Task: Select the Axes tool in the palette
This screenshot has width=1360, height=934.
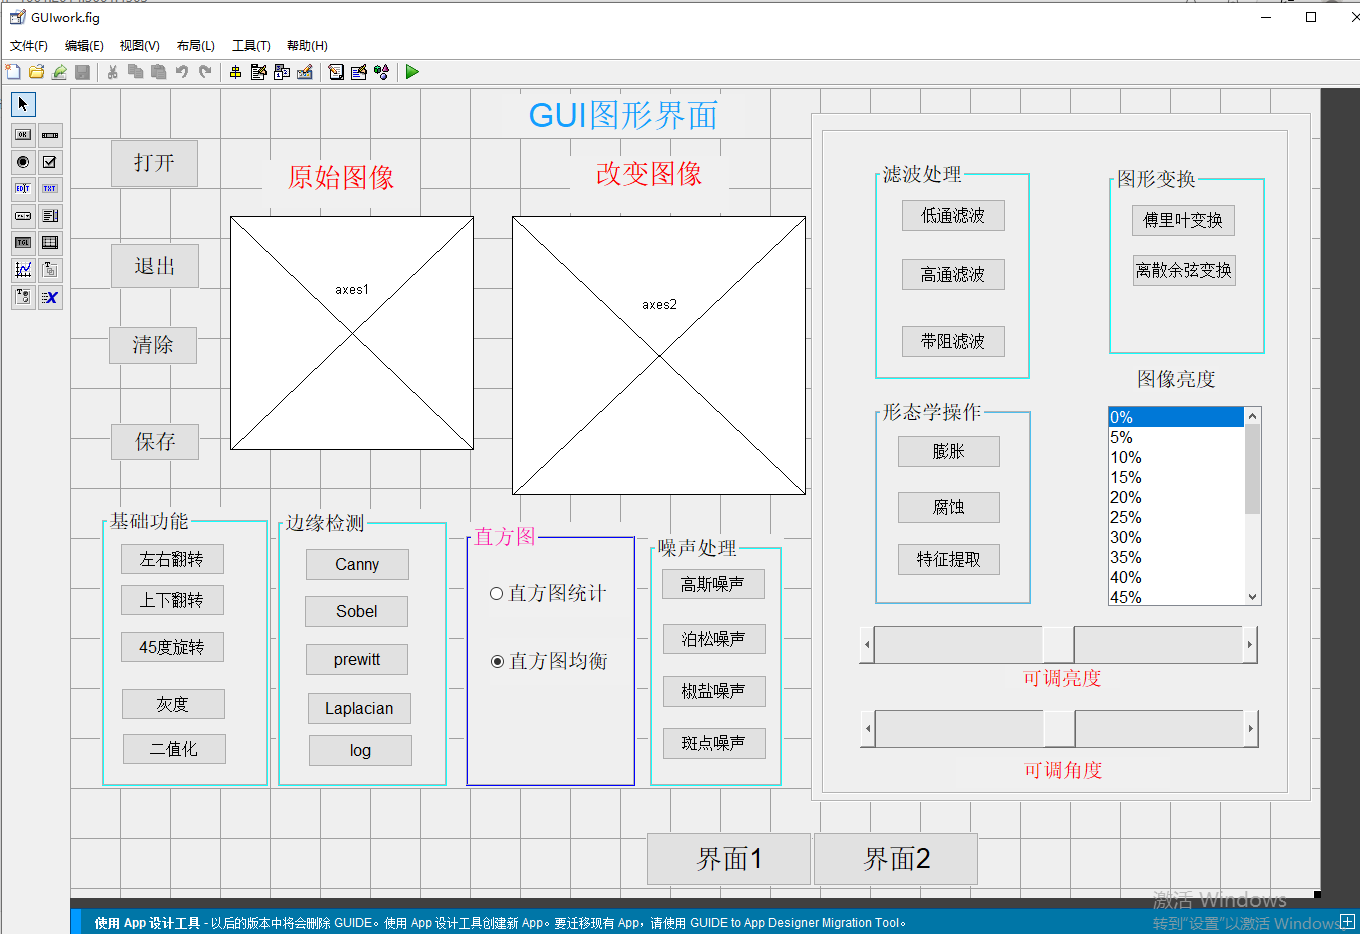Action: click(x=22, y=269)
